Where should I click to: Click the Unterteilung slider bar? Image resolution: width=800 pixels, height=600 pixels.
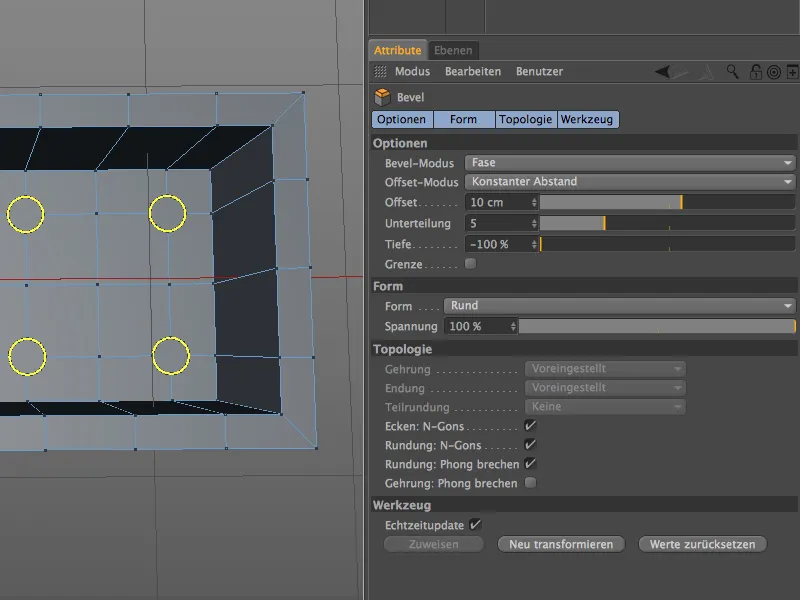point(667,223)
